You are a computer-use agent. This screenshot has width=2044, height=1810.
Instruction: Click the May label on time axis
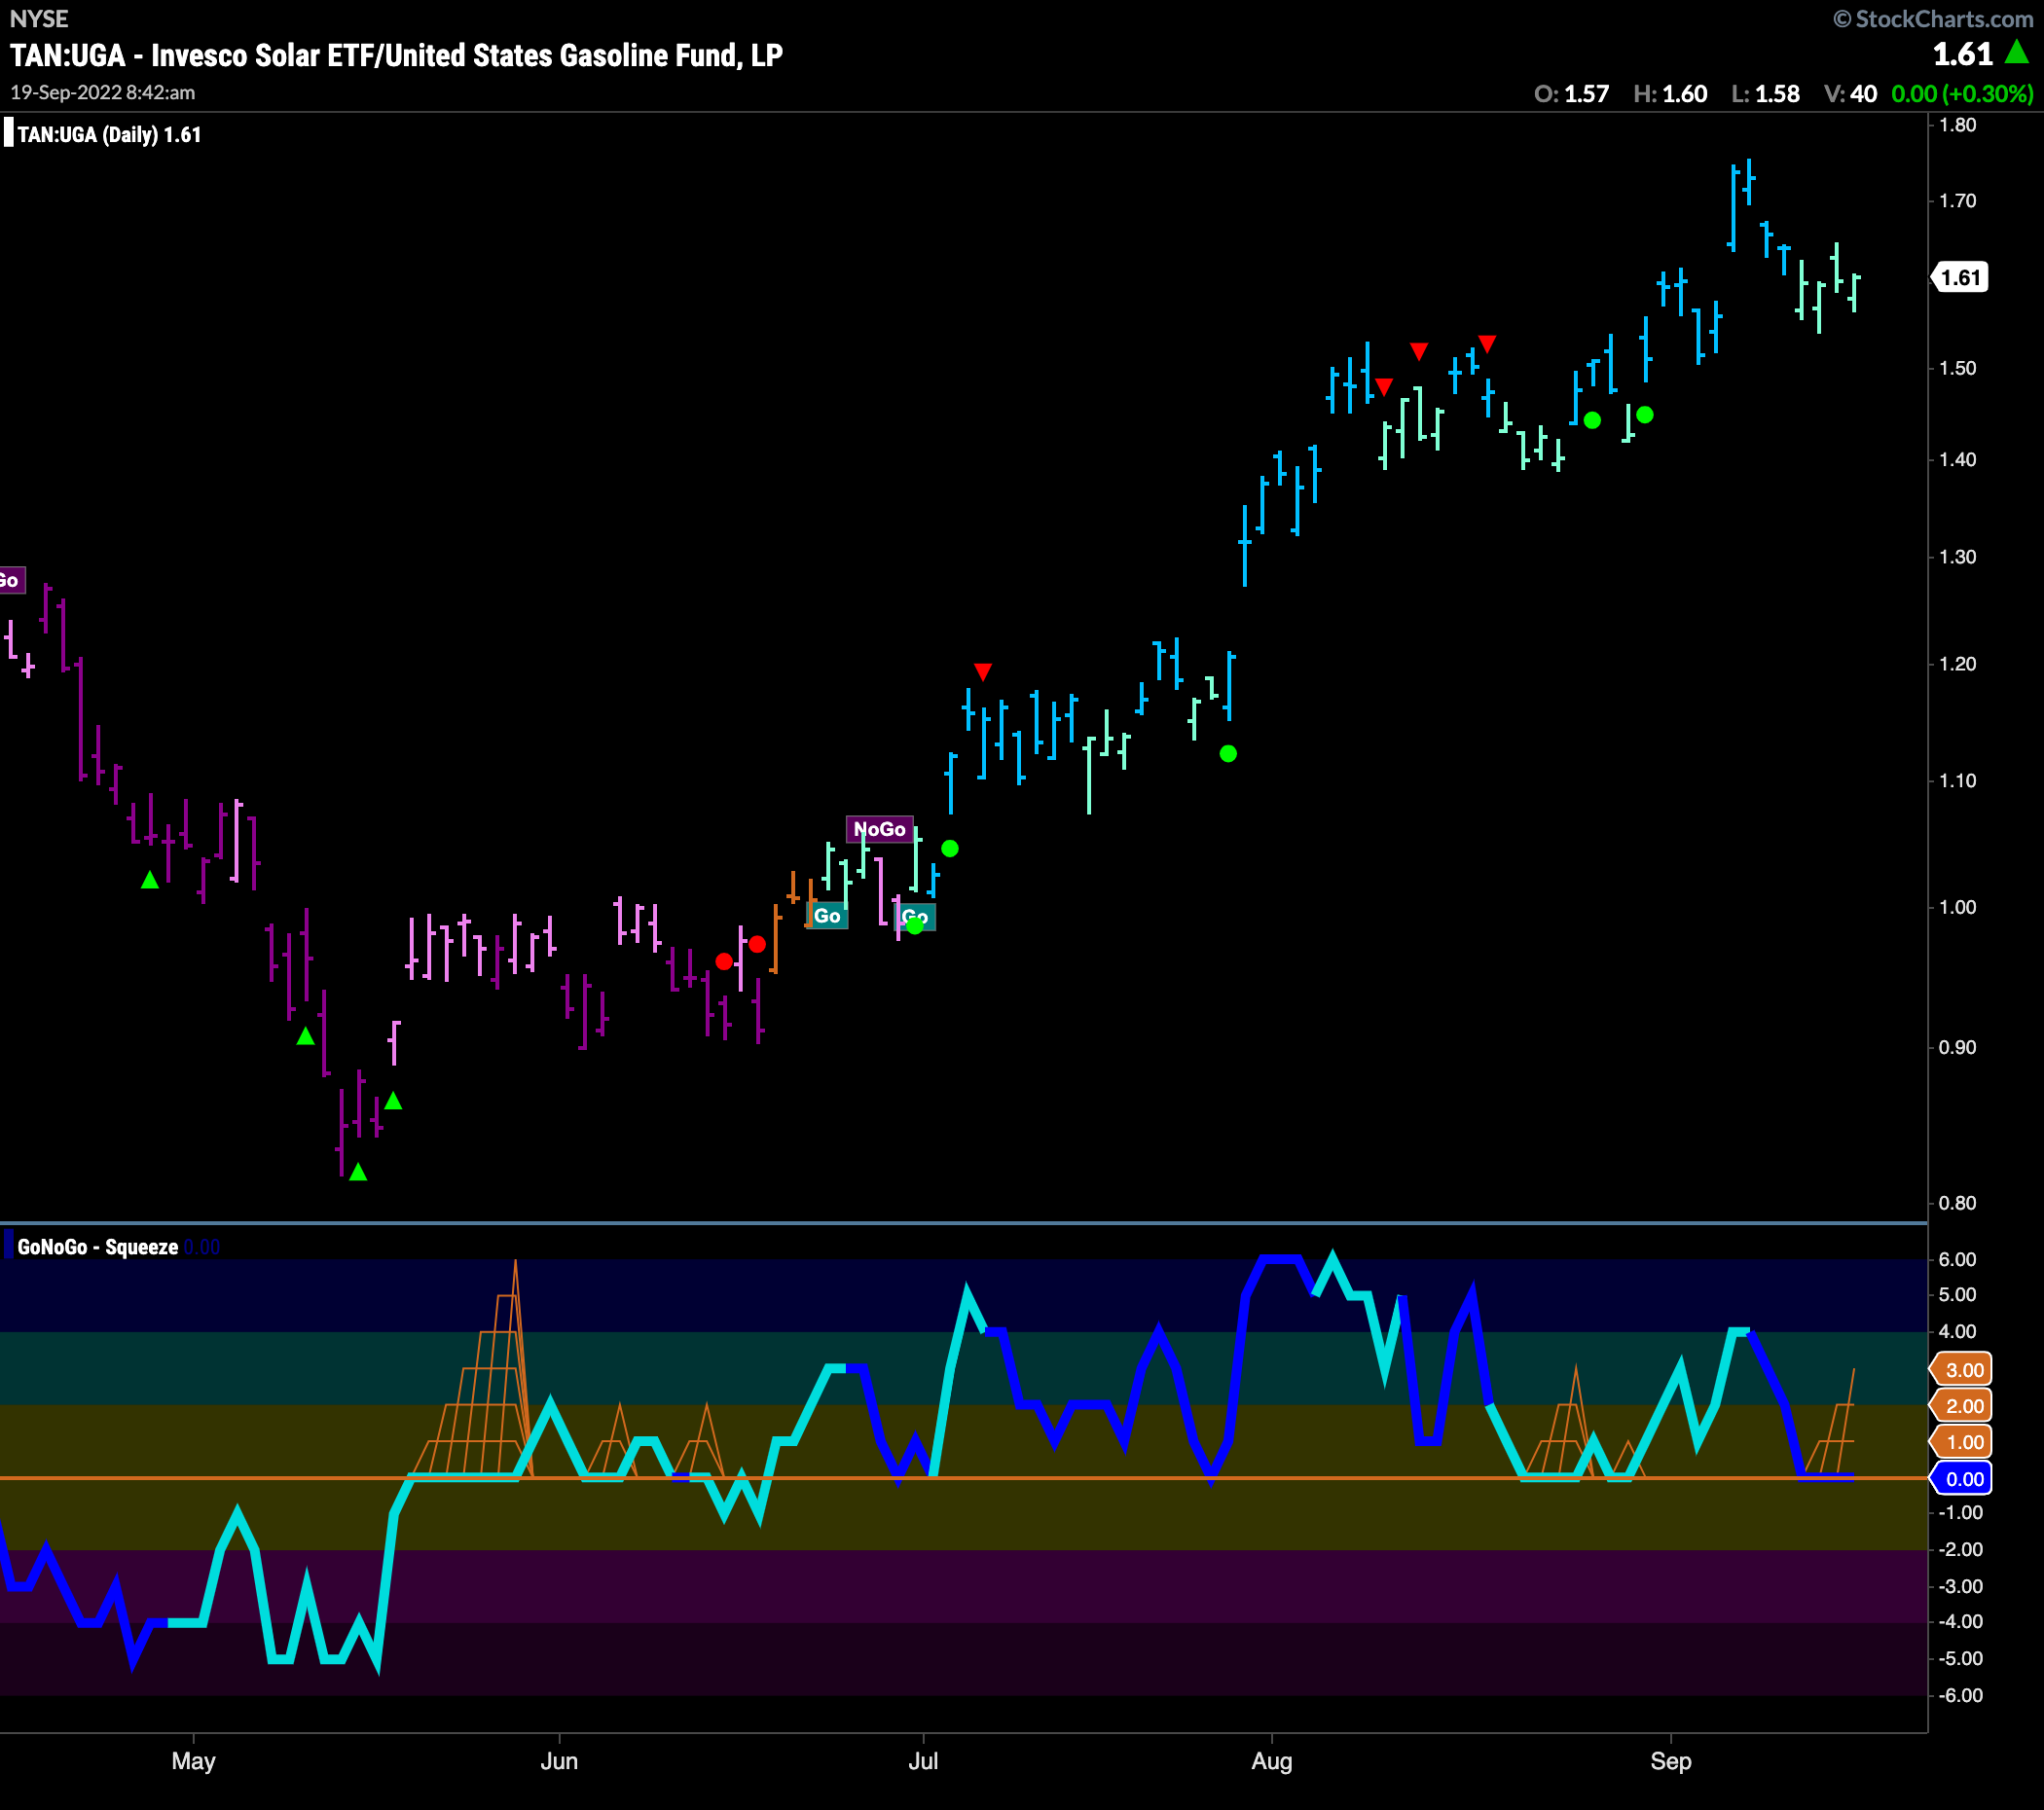[x=193, y=1761]
